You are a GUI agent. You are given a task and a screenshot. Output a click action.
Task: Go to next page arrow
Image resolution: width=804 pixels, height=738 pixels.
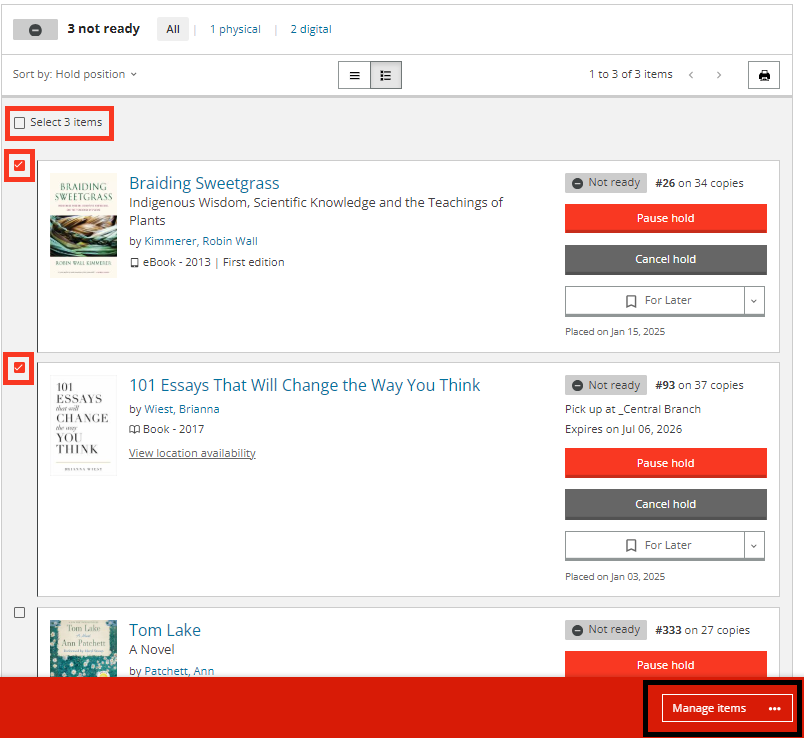coord(719,75)
